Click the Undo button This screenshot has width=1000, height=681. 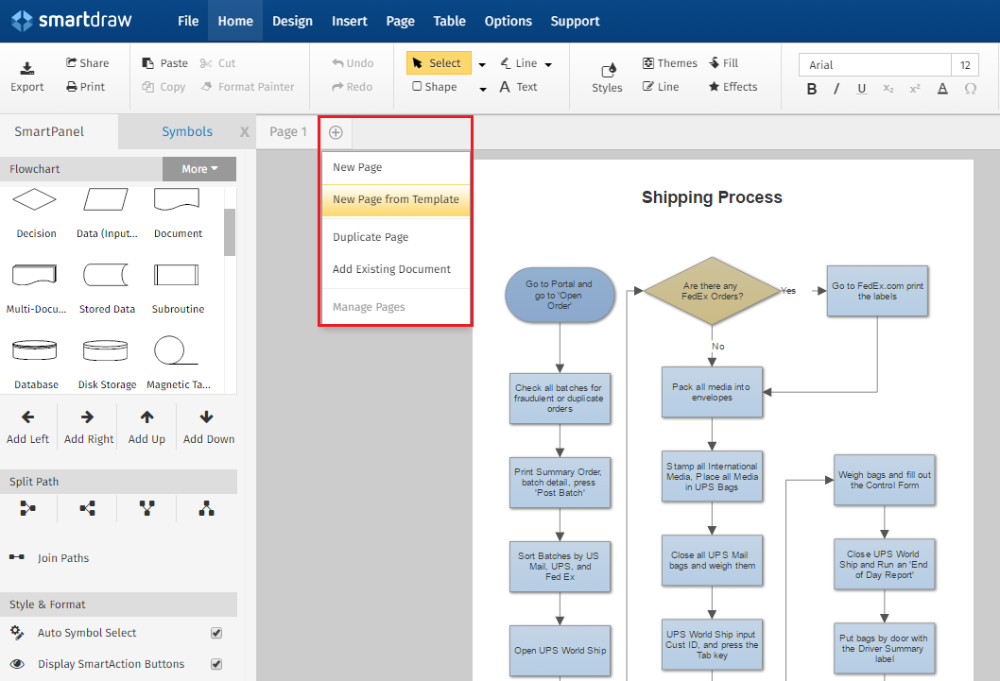click(x=353, y=63)
